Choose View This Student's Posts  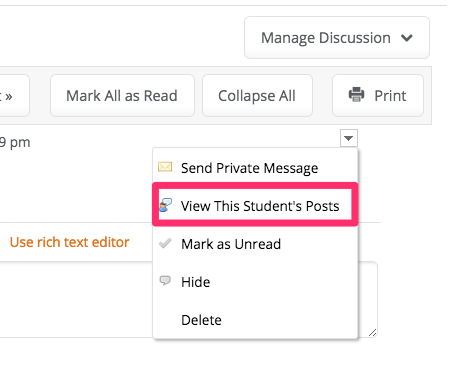[x=255, y=206]
